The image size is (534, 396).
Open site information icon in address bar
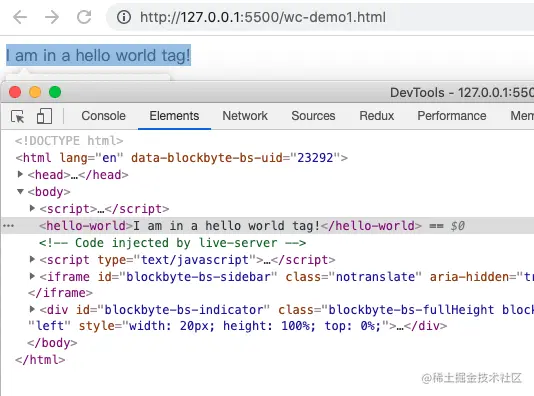[x=124, y=17]
